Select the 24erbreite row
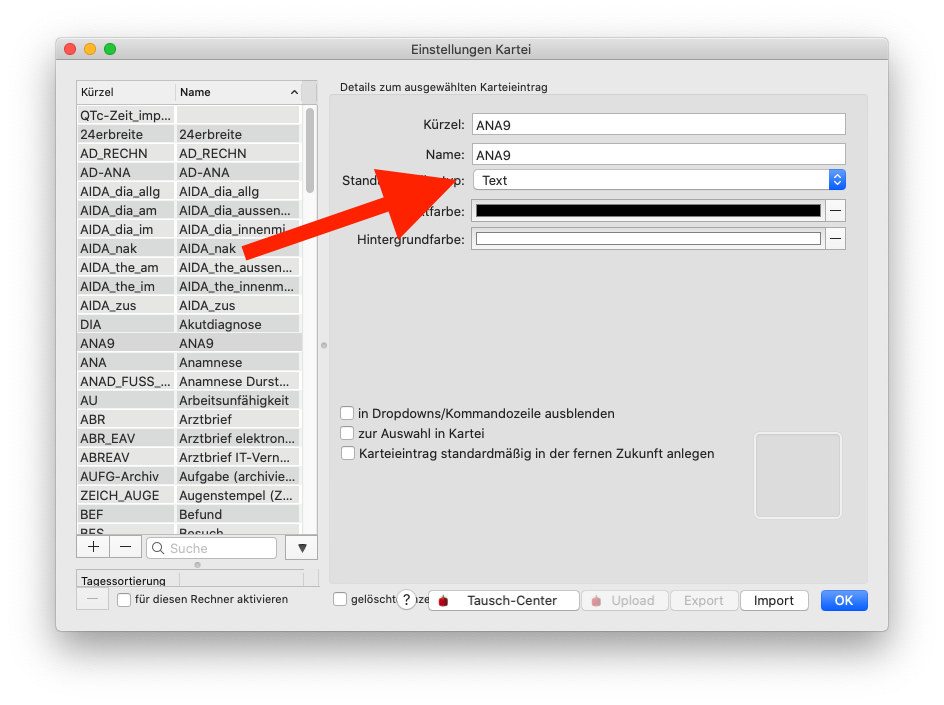The height and width of the screenshot is (705, 944). click(188, 134)
